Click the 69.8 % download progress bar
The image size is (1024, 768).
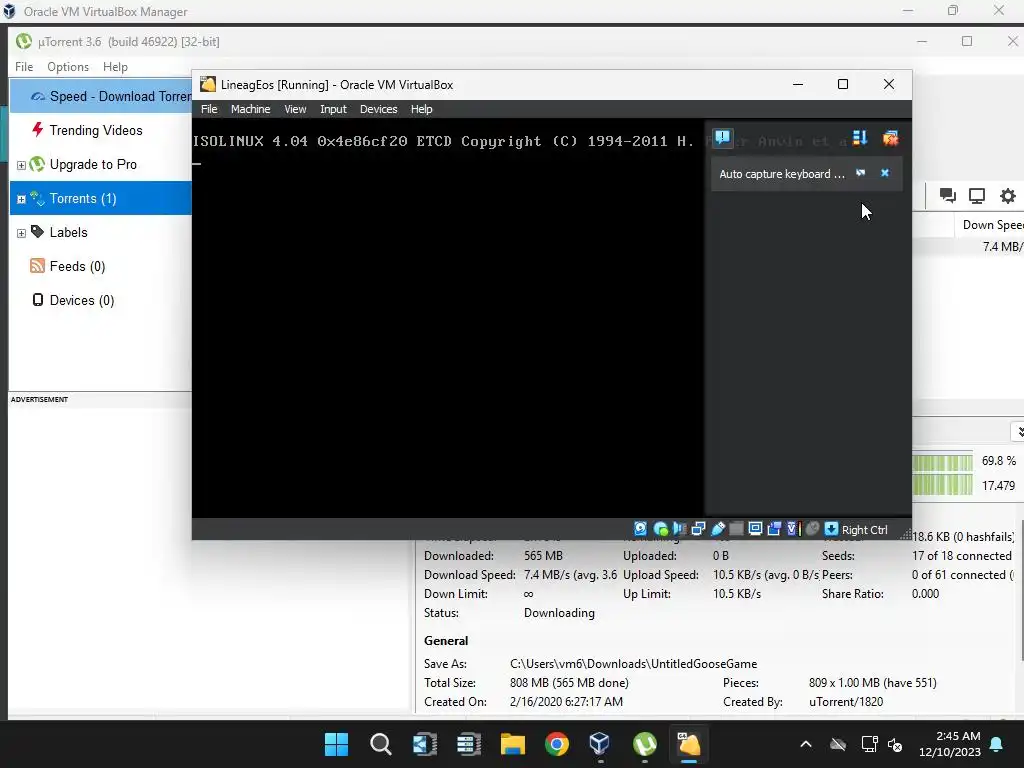(x=942, y=462)
